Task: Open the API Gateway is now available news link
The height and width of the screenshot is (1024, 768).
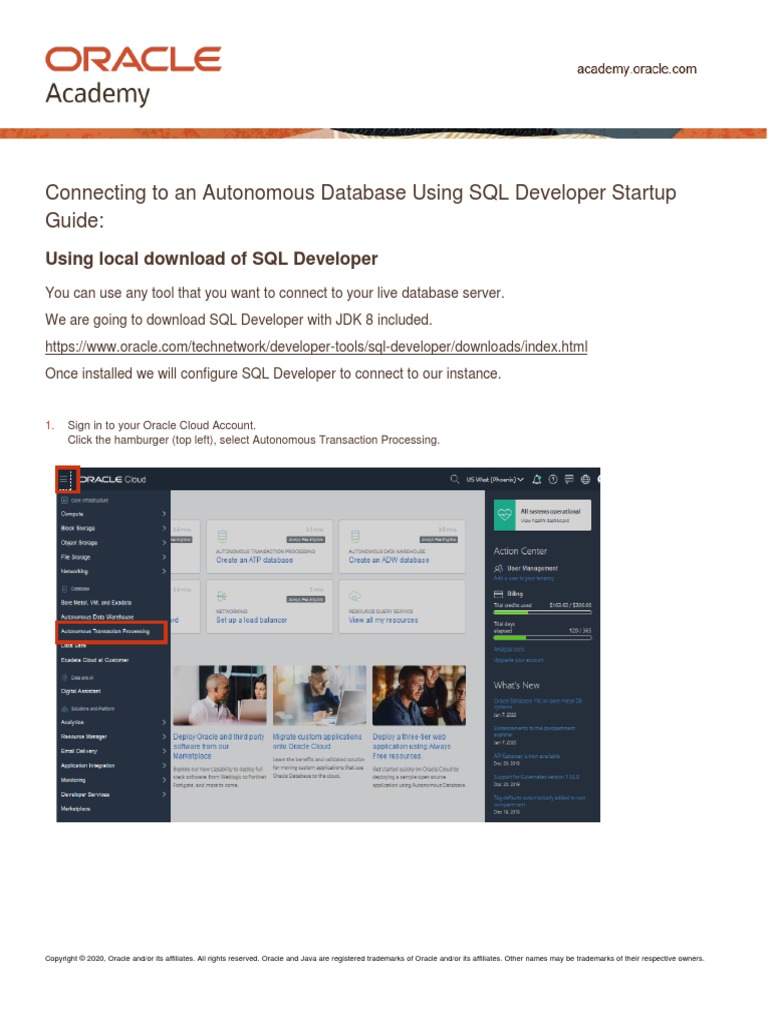Action: coord(526,756)
